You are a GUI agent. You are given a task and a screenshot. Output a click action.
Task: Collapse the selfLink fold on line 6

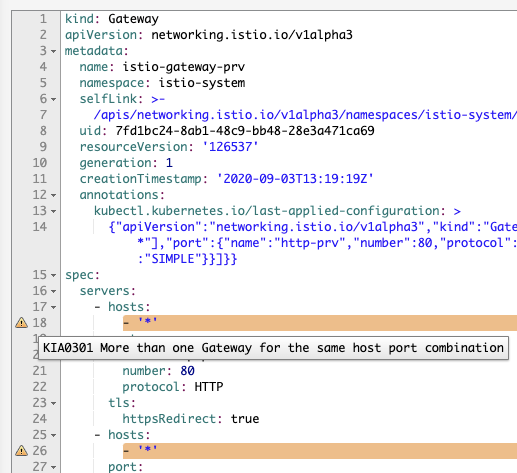(x=53, y=99)
